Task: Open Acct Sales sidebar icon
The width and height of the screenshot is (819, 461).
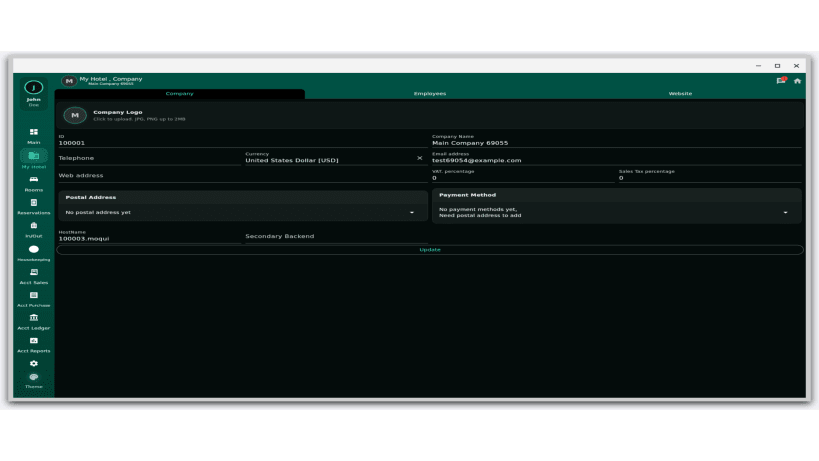Action: pos(33,272)
